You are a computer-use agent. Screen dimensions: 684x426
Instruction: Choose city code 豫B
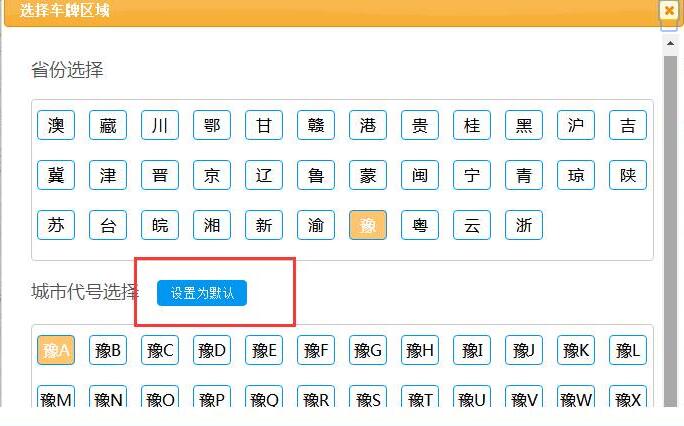click(x=108, y=350)
